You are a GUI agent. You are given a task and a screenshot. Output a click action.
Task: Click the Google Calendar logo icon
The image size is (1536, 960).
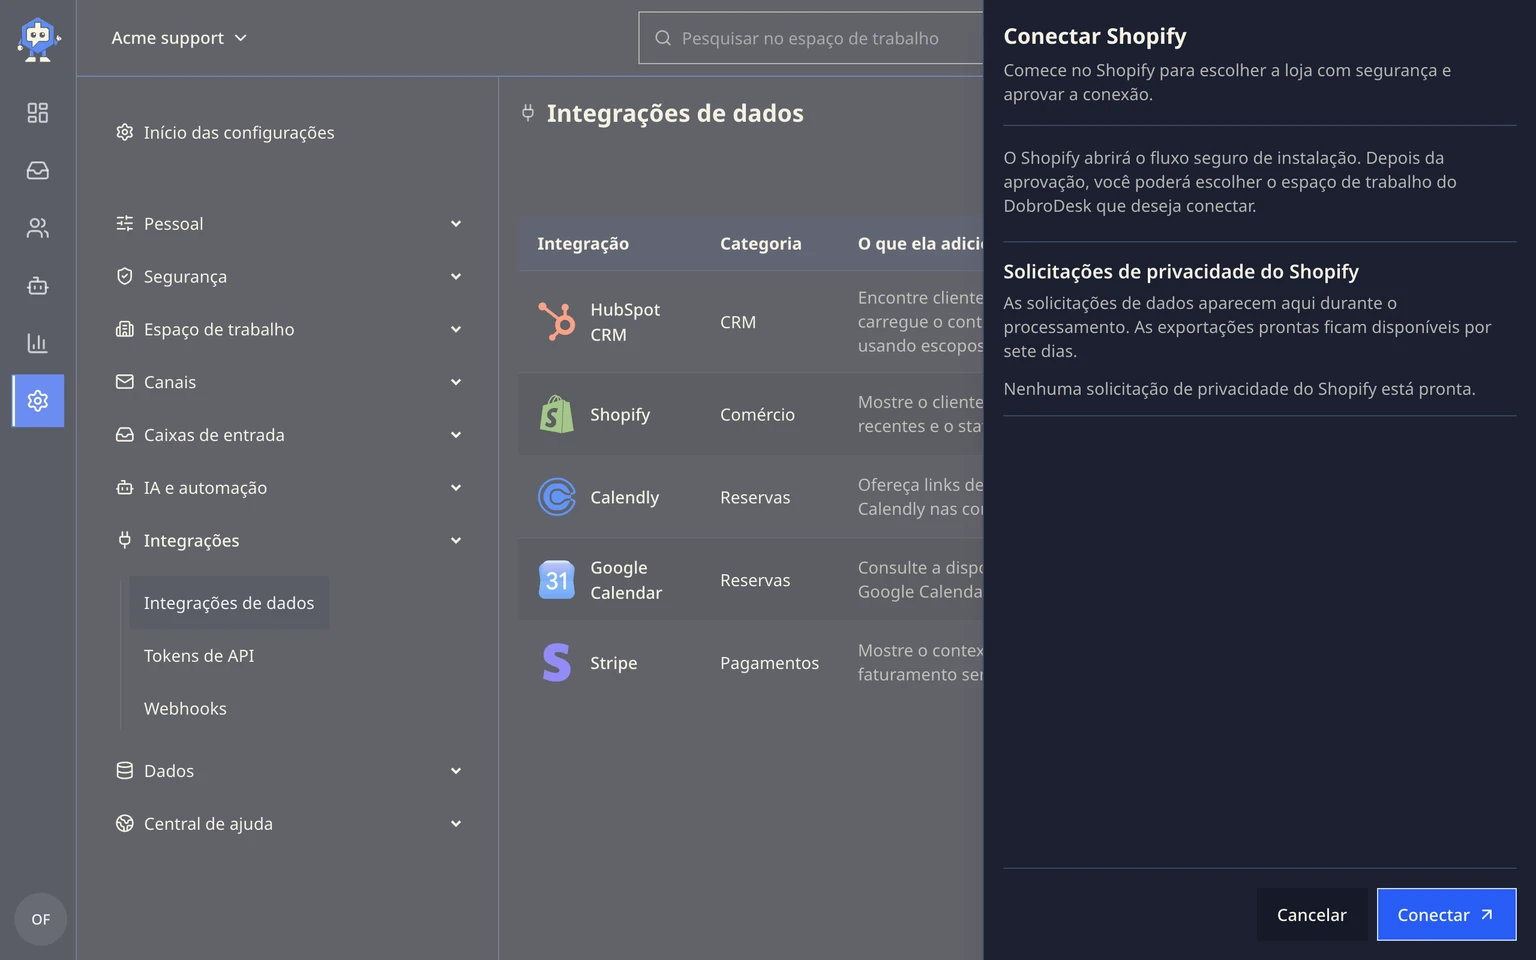tap(557, 580)
